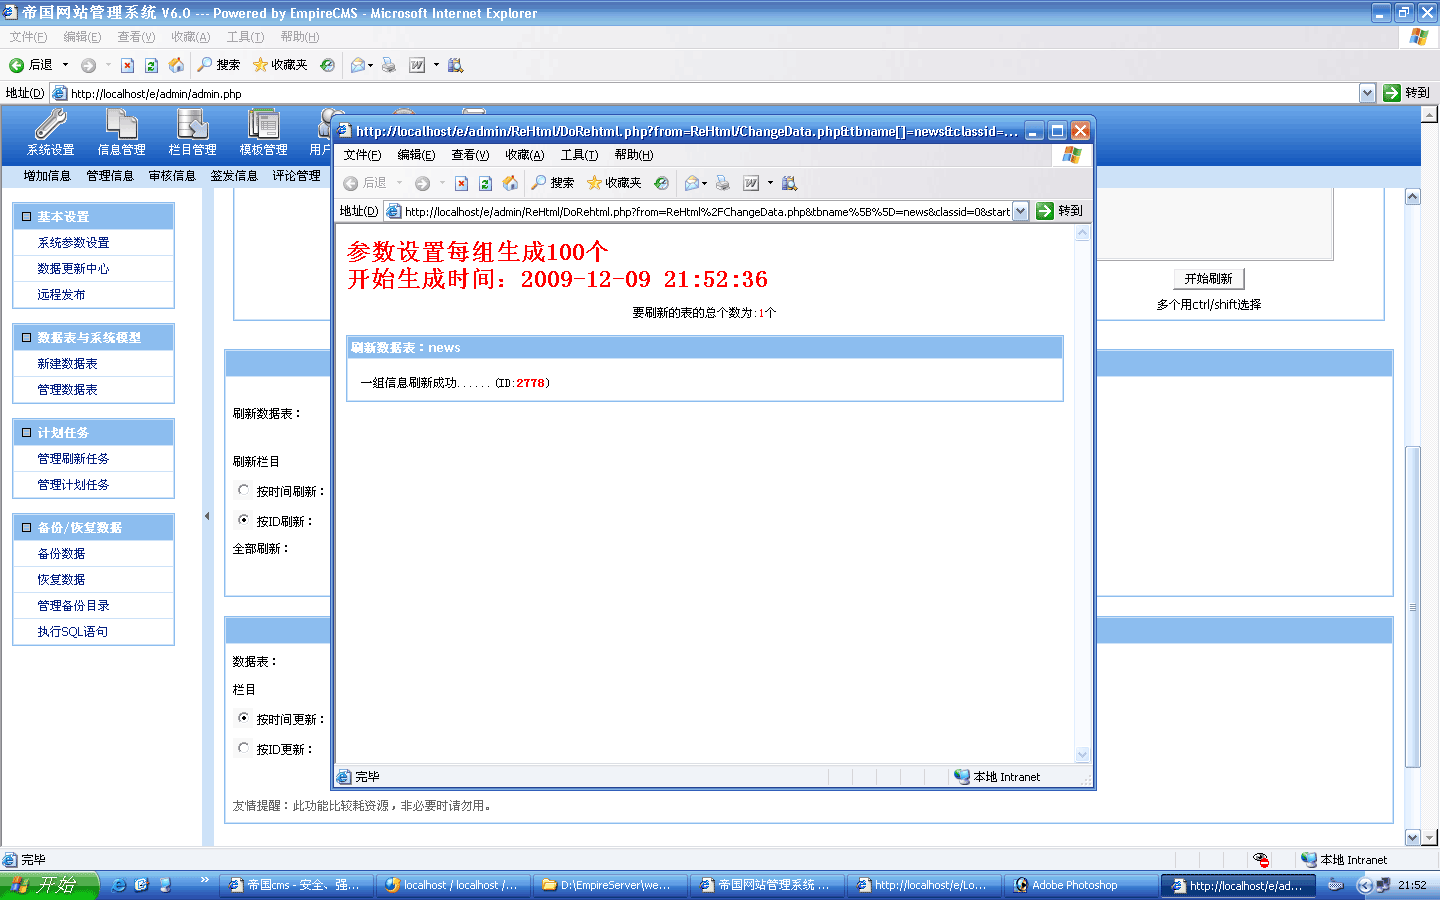
Task: Open the 后退 back history dropdown arrow
Action: click(x=66, y=65)
